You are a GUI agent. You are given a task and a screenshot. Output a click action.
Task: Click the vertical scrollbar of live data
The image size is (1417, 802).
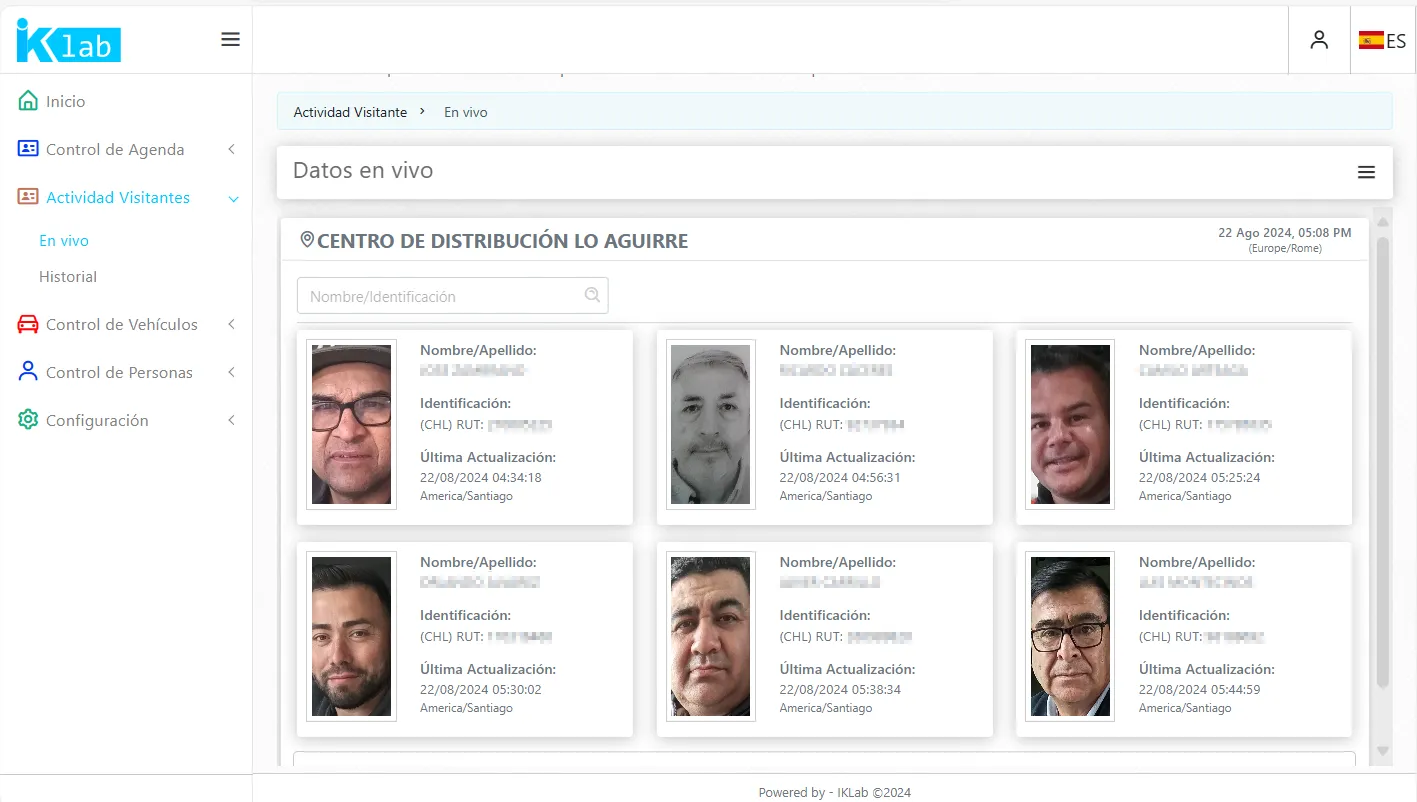pyautogui.click(x=1383, y=460)
